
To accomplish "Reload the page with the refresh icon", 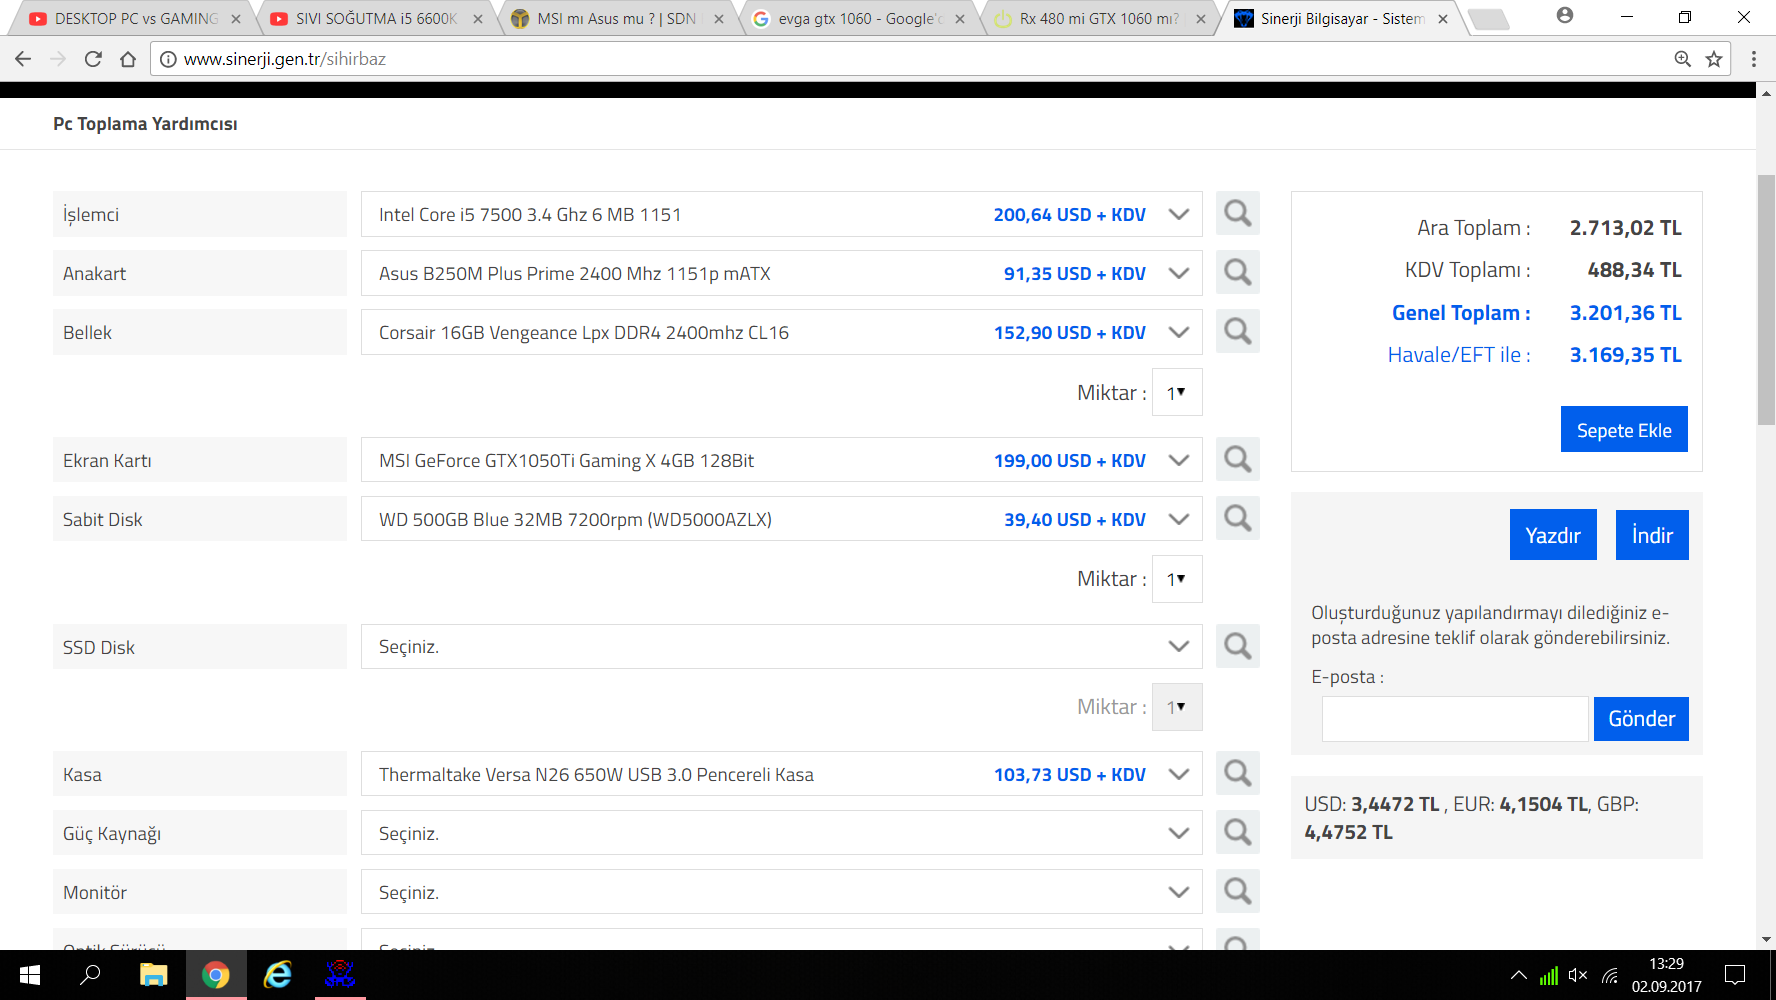I will [93, 59].
